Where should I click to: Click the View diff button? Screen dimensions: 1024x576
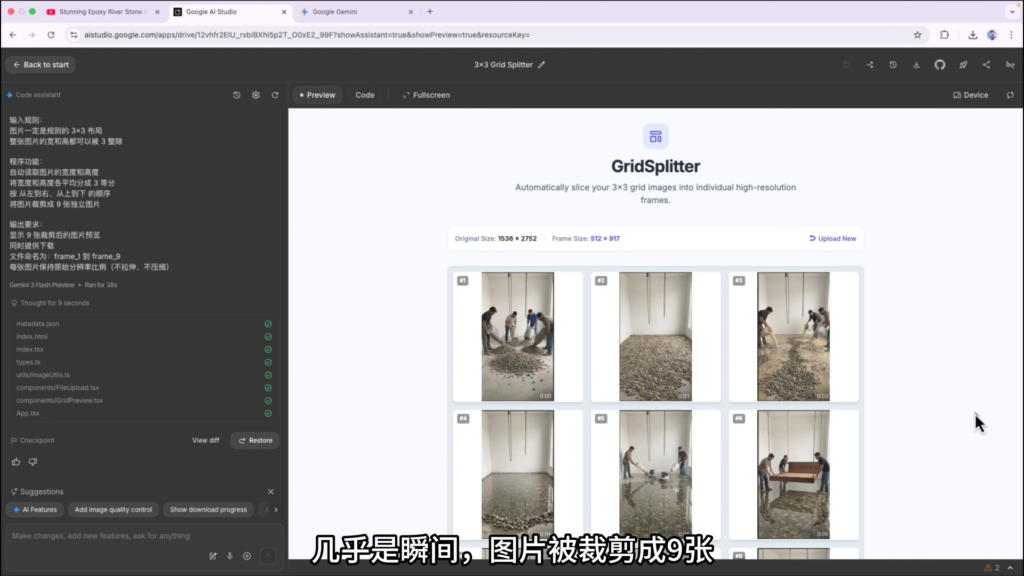point(206,440)
